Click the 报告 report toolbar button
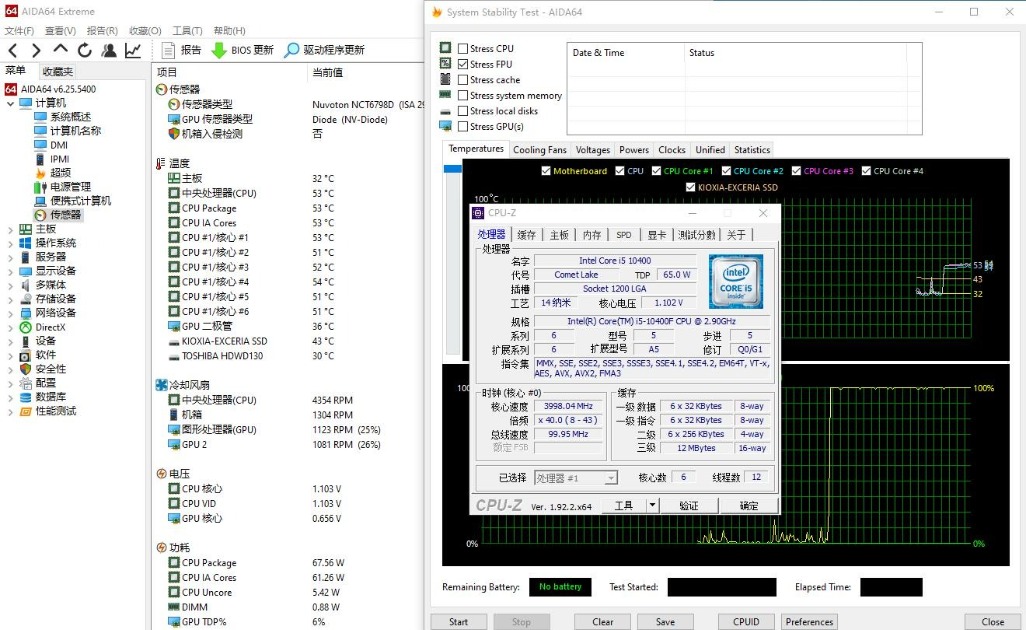The height and width of the screenshot is (630, 1026). click(x=181, y=50)
